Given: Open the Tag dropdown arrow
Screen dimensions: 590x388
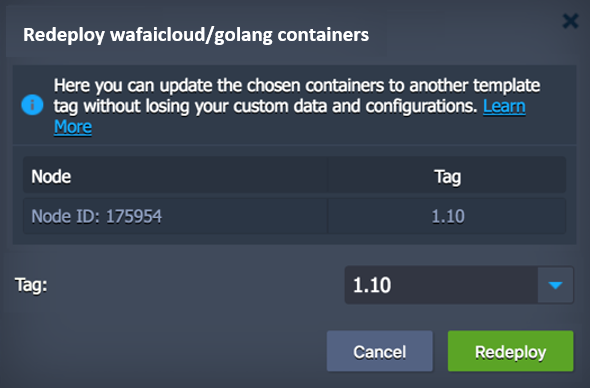Looking at the screenshot, I should (555, 285).
